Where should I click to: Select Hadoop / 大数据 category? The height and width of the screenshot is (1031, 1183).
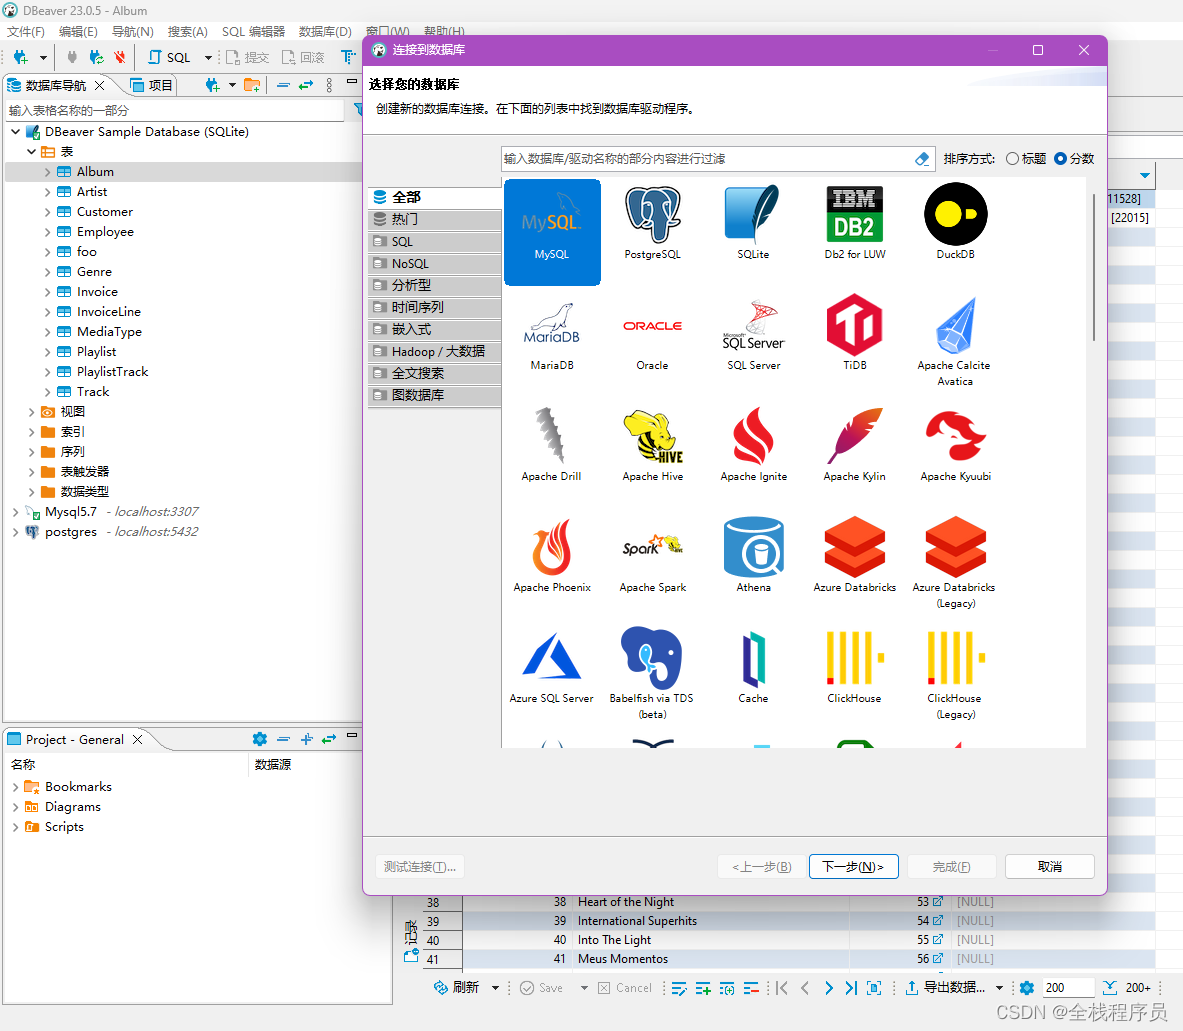(435, 351)
